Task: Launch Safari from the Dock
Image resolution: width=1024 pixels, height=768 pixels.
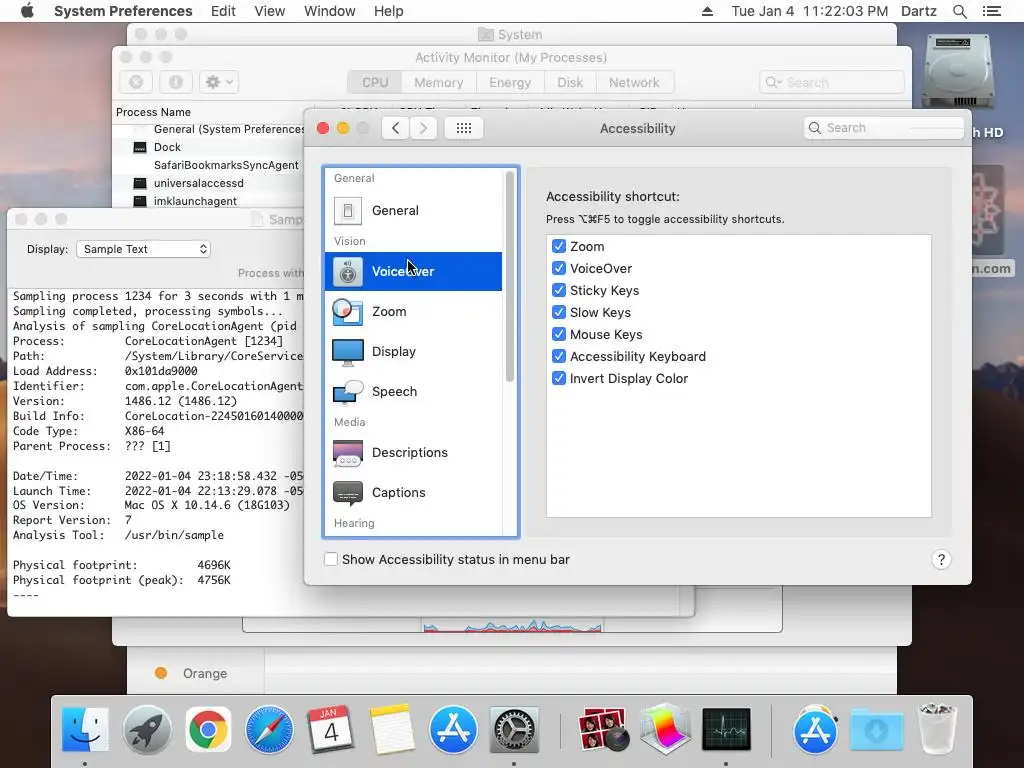Action: click(269, 729)
